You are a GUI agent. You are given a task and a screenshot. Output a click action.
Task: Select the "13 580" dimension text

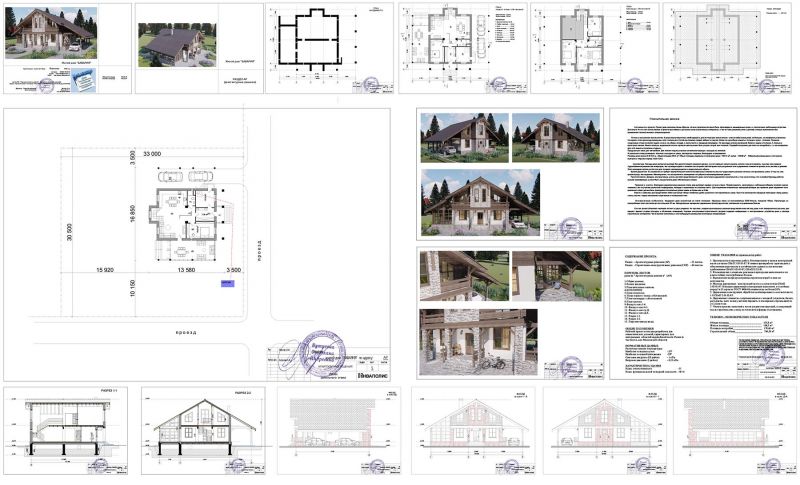click(186, 270)
